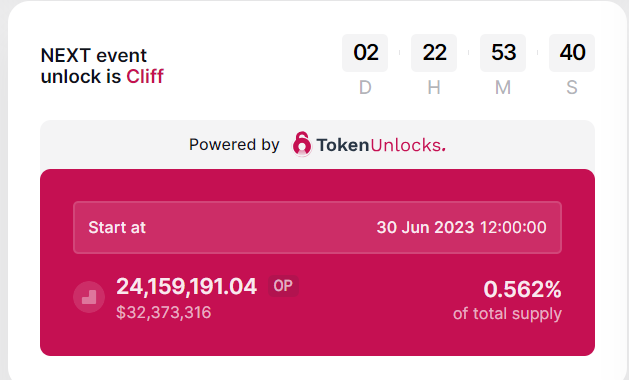Select the days countdown box showing 02
The image size is (629, 380).
click(x=365, y=53)
